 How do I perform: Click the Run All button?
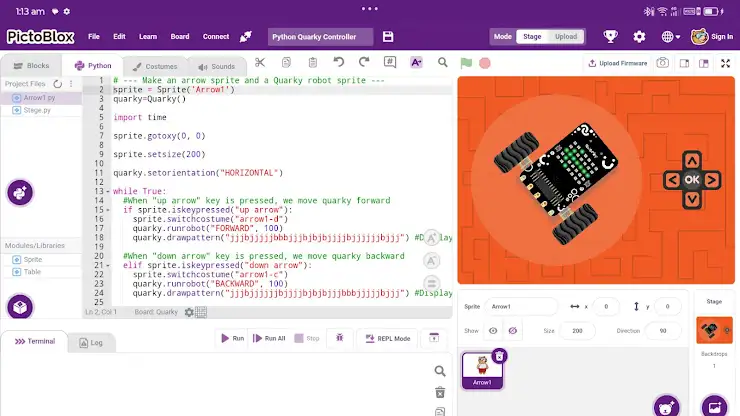click(269, 339)
